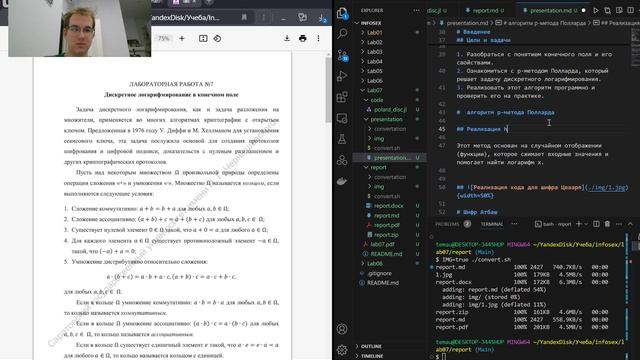Open polard_disc.jl file
The width and height of the screenshot is (640, 360).
390,110
